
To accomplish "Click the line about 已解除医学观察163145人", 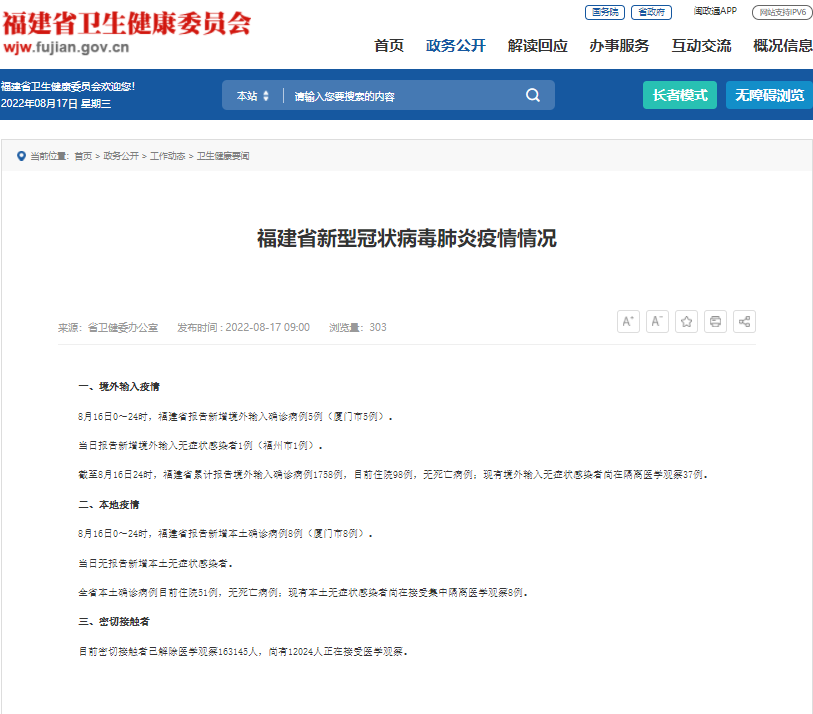I will tap(243, 652).
